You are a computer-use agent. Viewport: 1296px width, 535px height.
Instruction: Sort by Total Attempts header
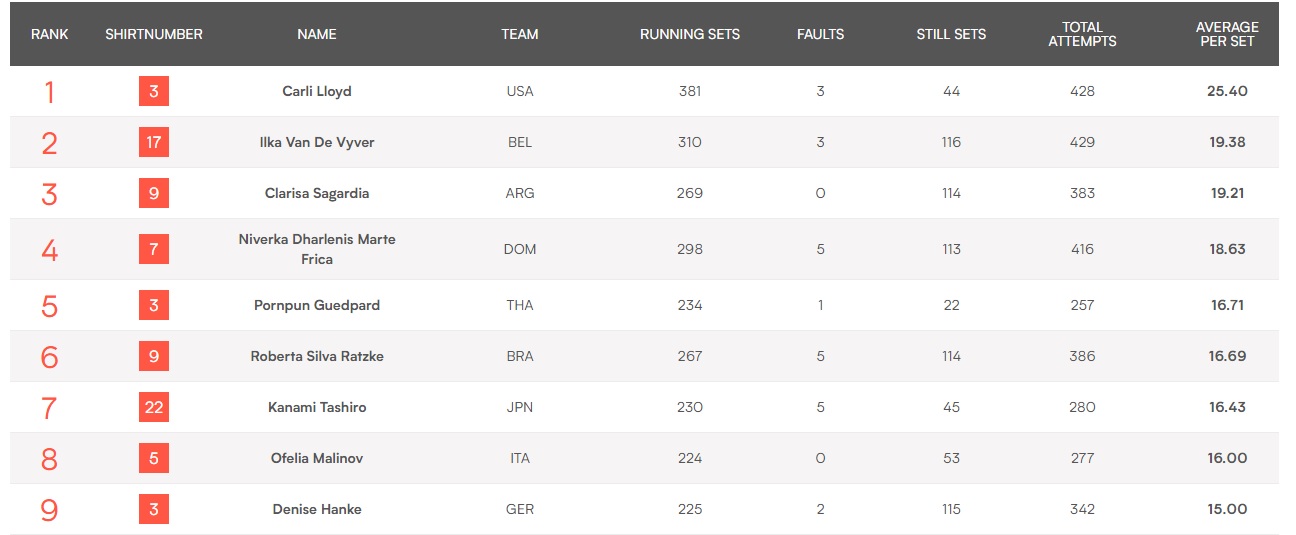coord(1082,34)
